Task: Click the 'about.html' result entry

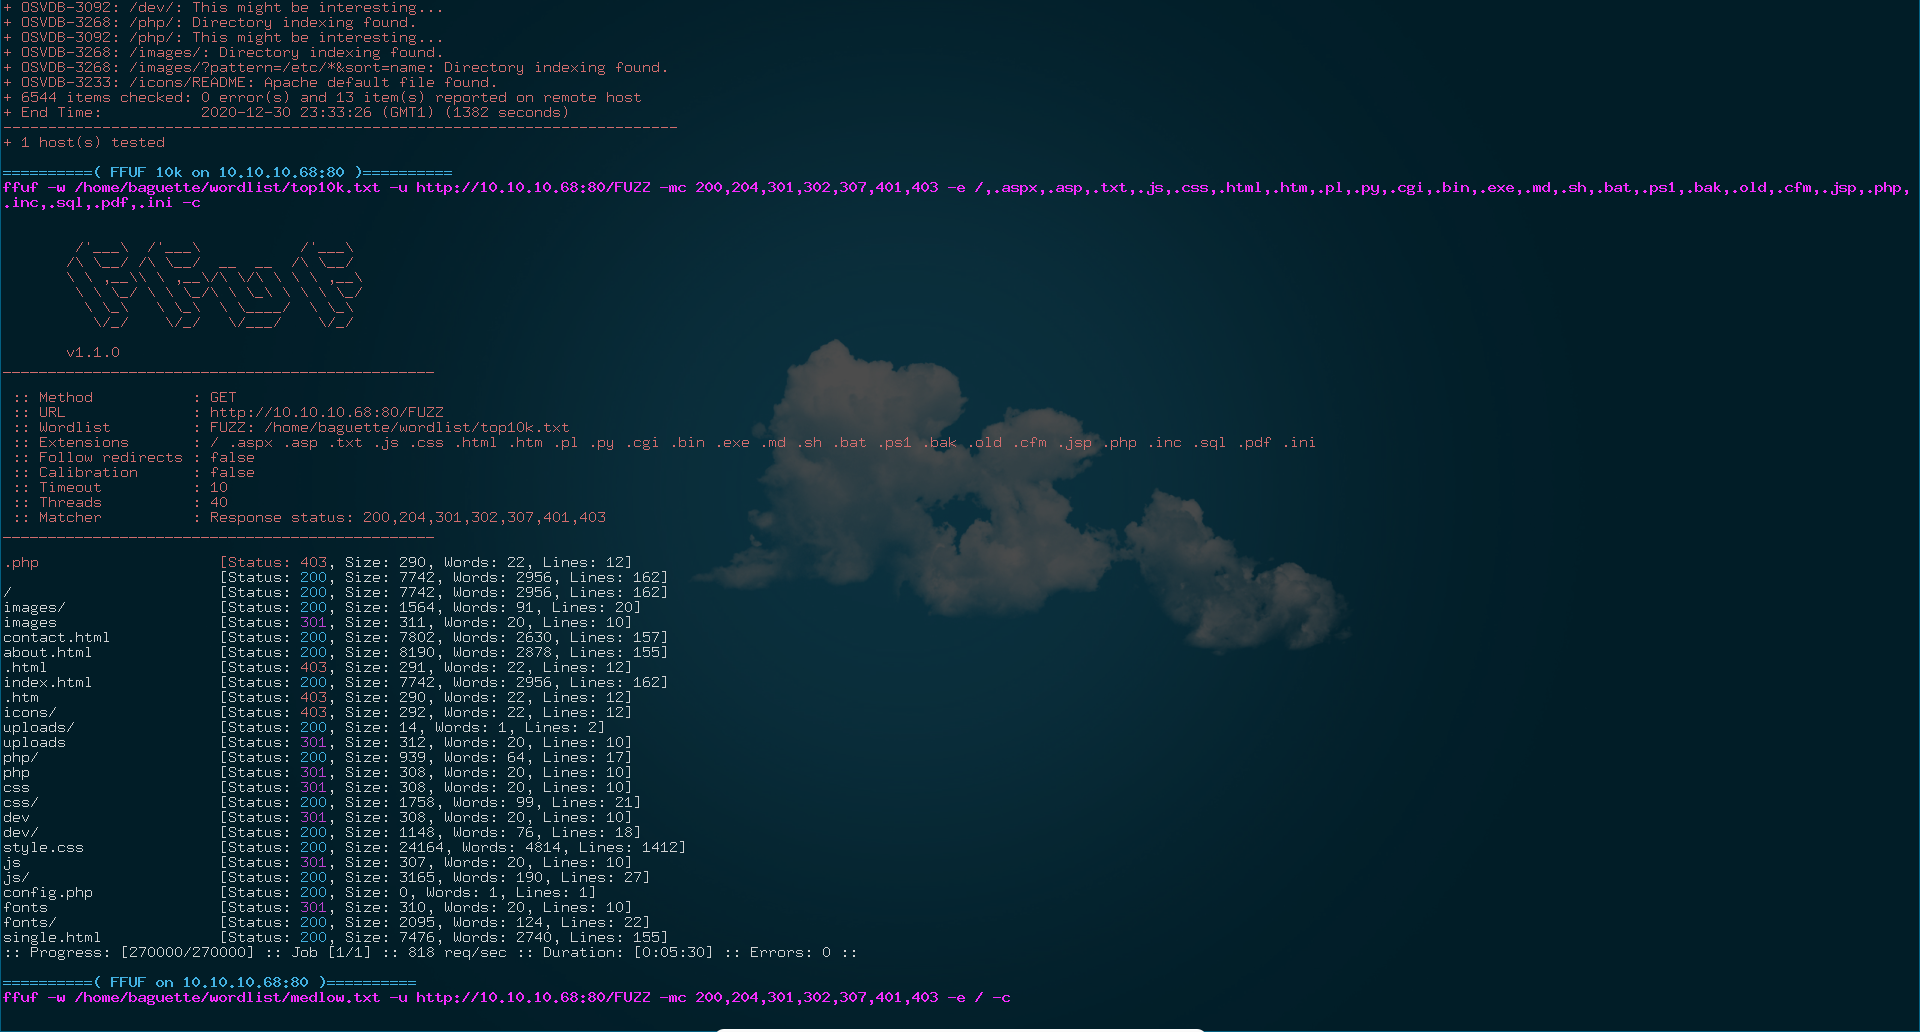Action: click(x=335, y=653)
